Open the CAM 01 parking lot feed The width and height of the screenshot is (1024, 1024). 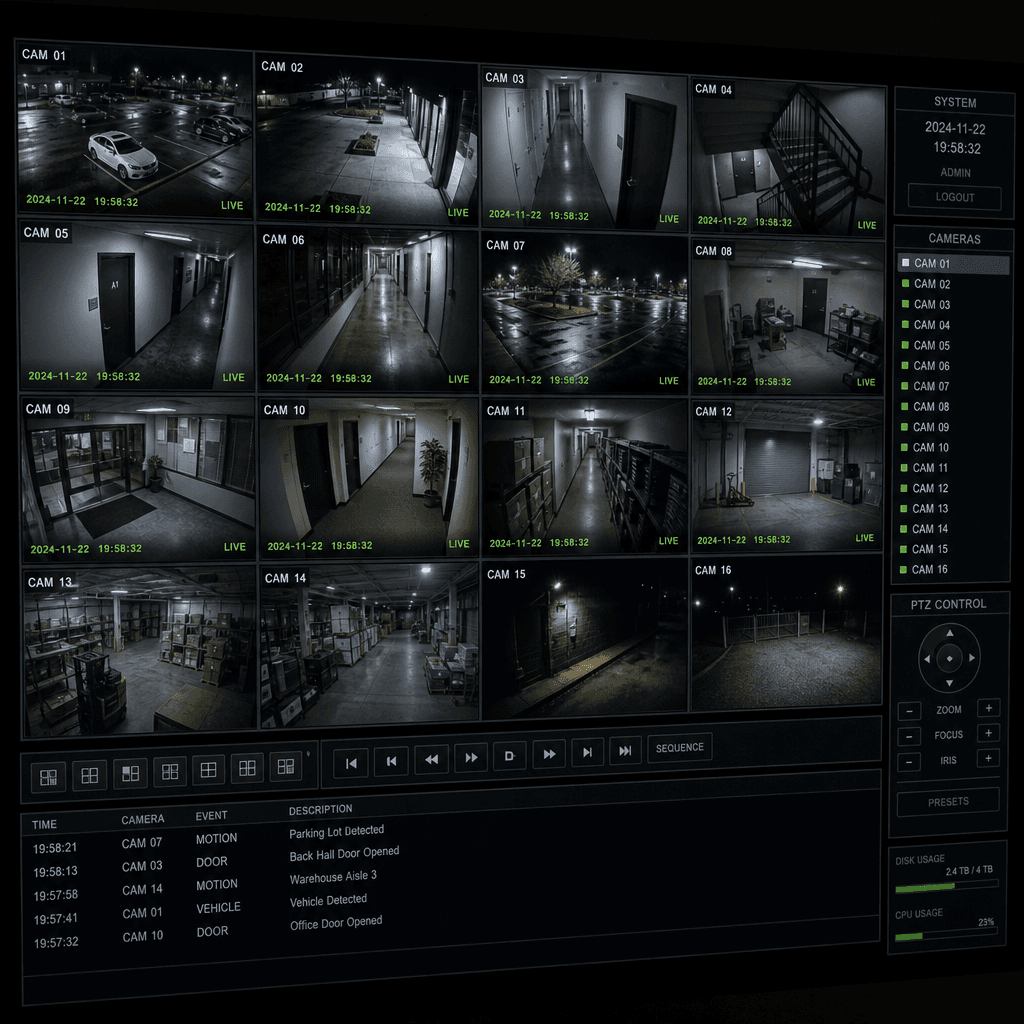[135, 129]
